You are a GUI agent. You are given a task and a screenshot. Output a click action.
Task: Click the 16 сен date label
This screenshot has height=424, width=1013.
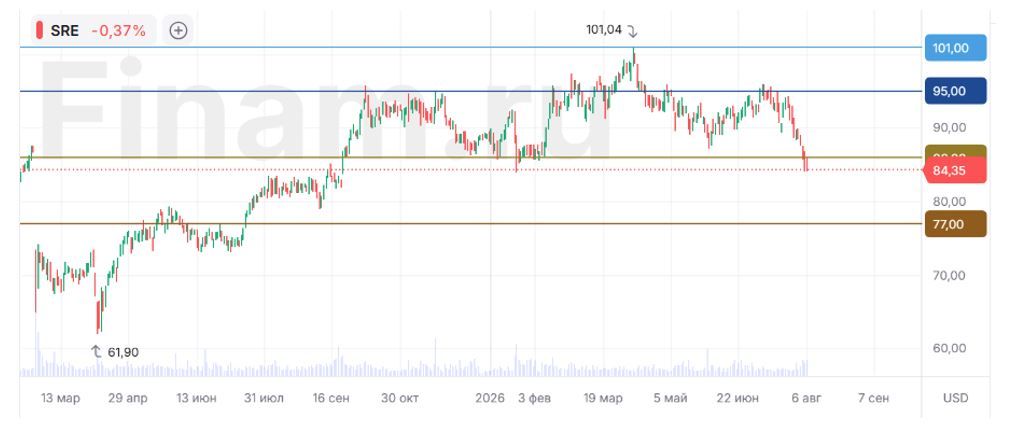pyautogui.click(x=331, y=398)
